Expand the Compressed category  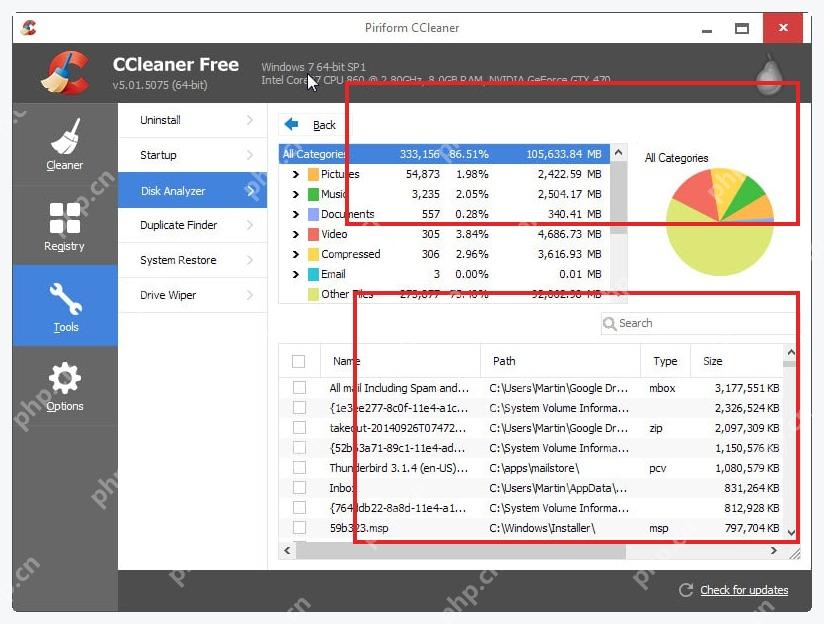295,254
